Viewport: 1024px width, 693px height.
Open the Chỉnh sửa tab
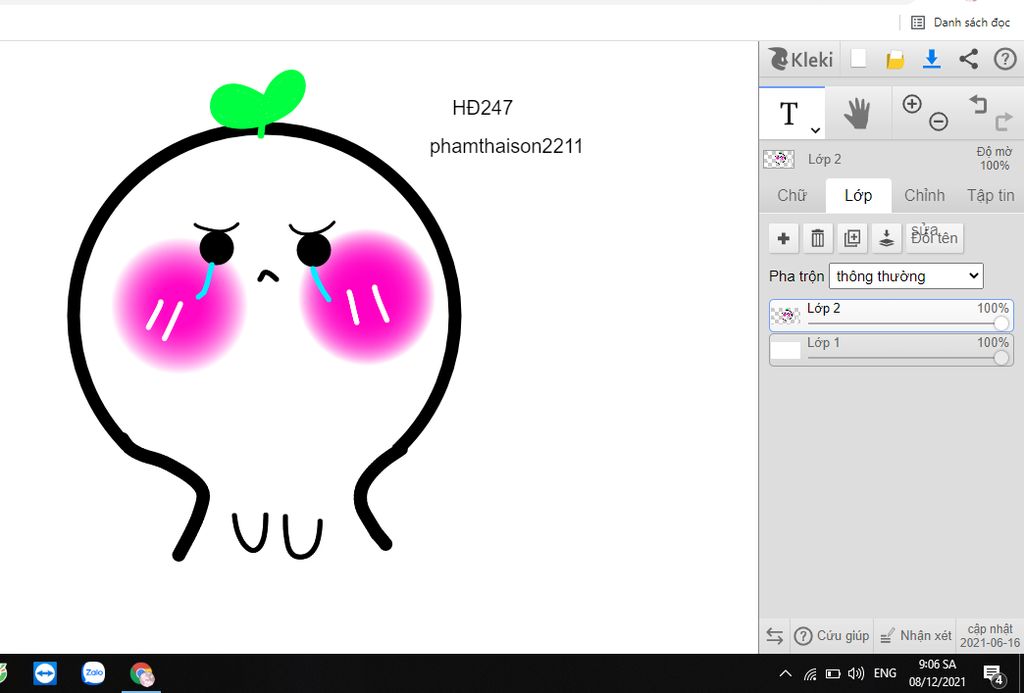[x=925, y=195]
